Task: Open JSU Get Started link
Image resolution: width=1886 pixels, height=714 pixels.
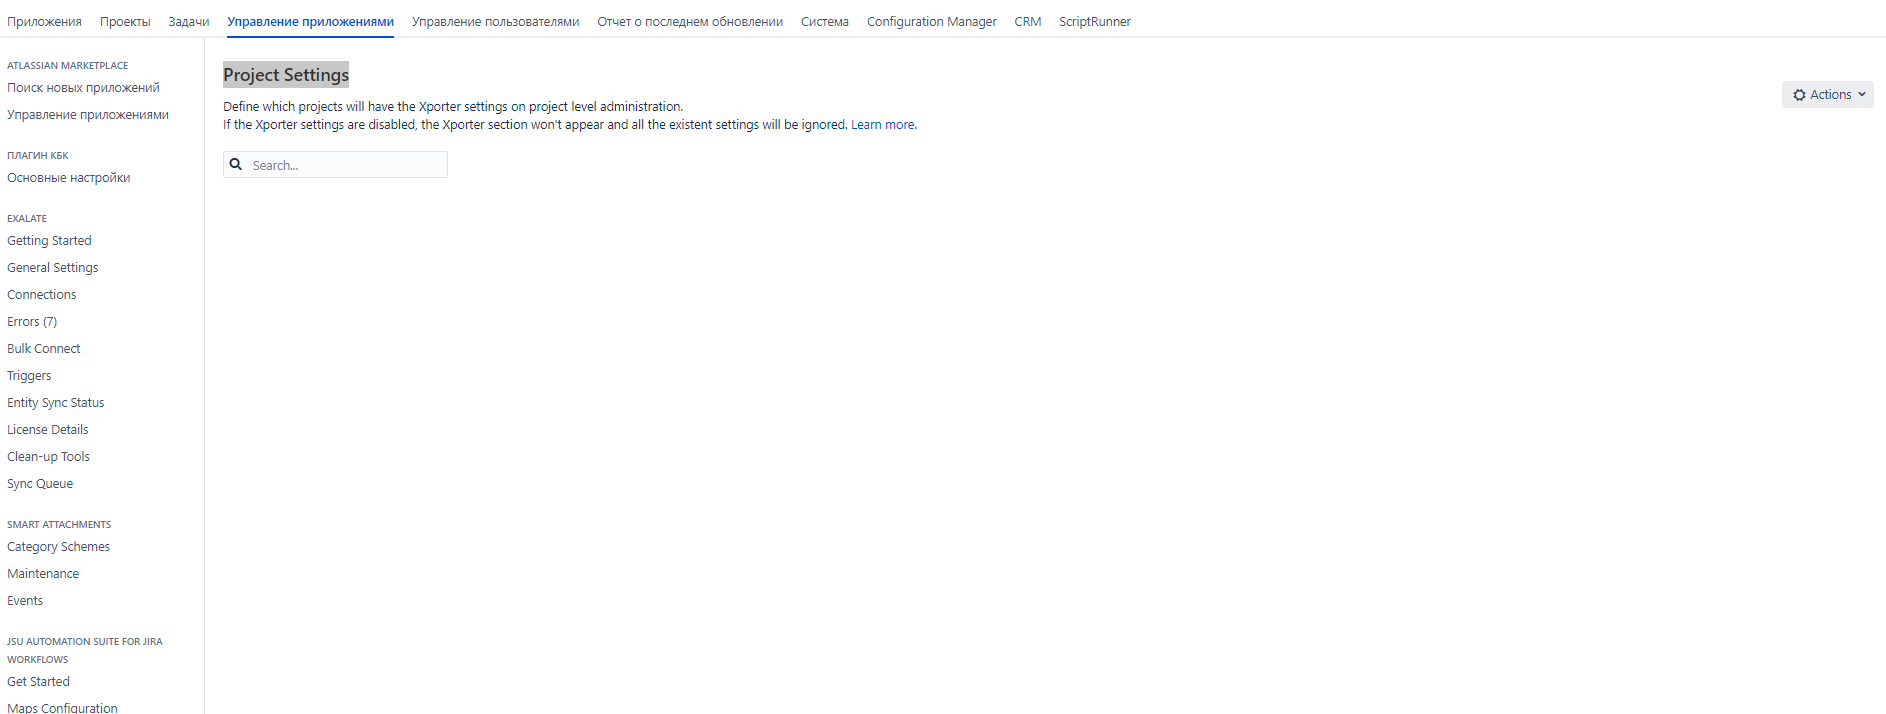Action: [38, 682]
